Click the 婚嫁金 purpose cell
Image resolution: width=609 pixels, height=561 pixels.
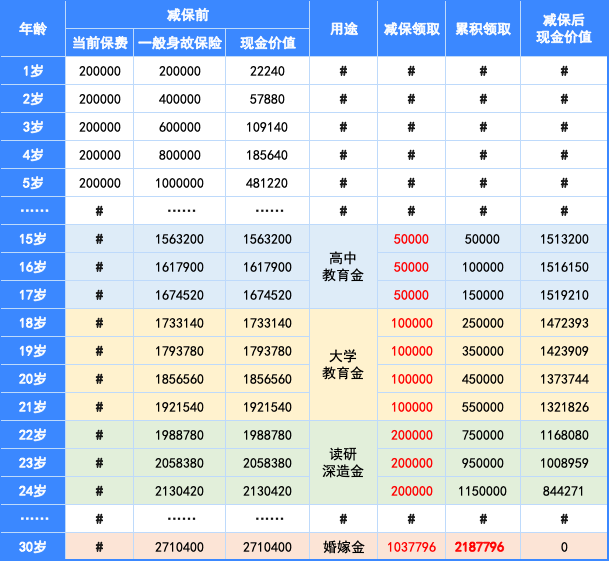344,547
